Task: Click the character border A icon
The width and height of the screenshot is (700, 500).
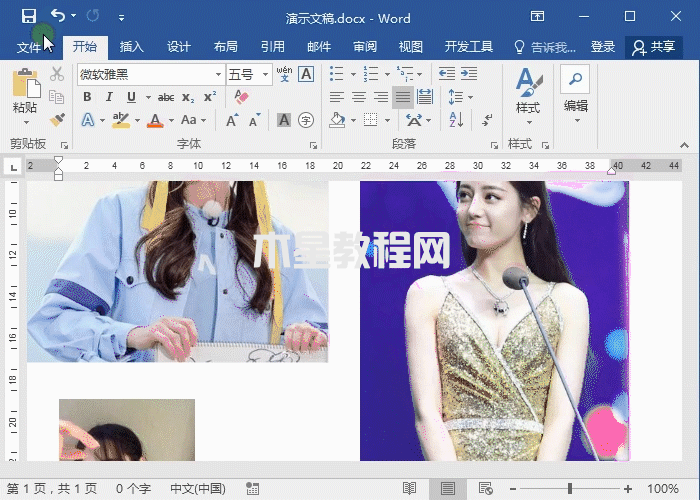Action: pos(306,74)
